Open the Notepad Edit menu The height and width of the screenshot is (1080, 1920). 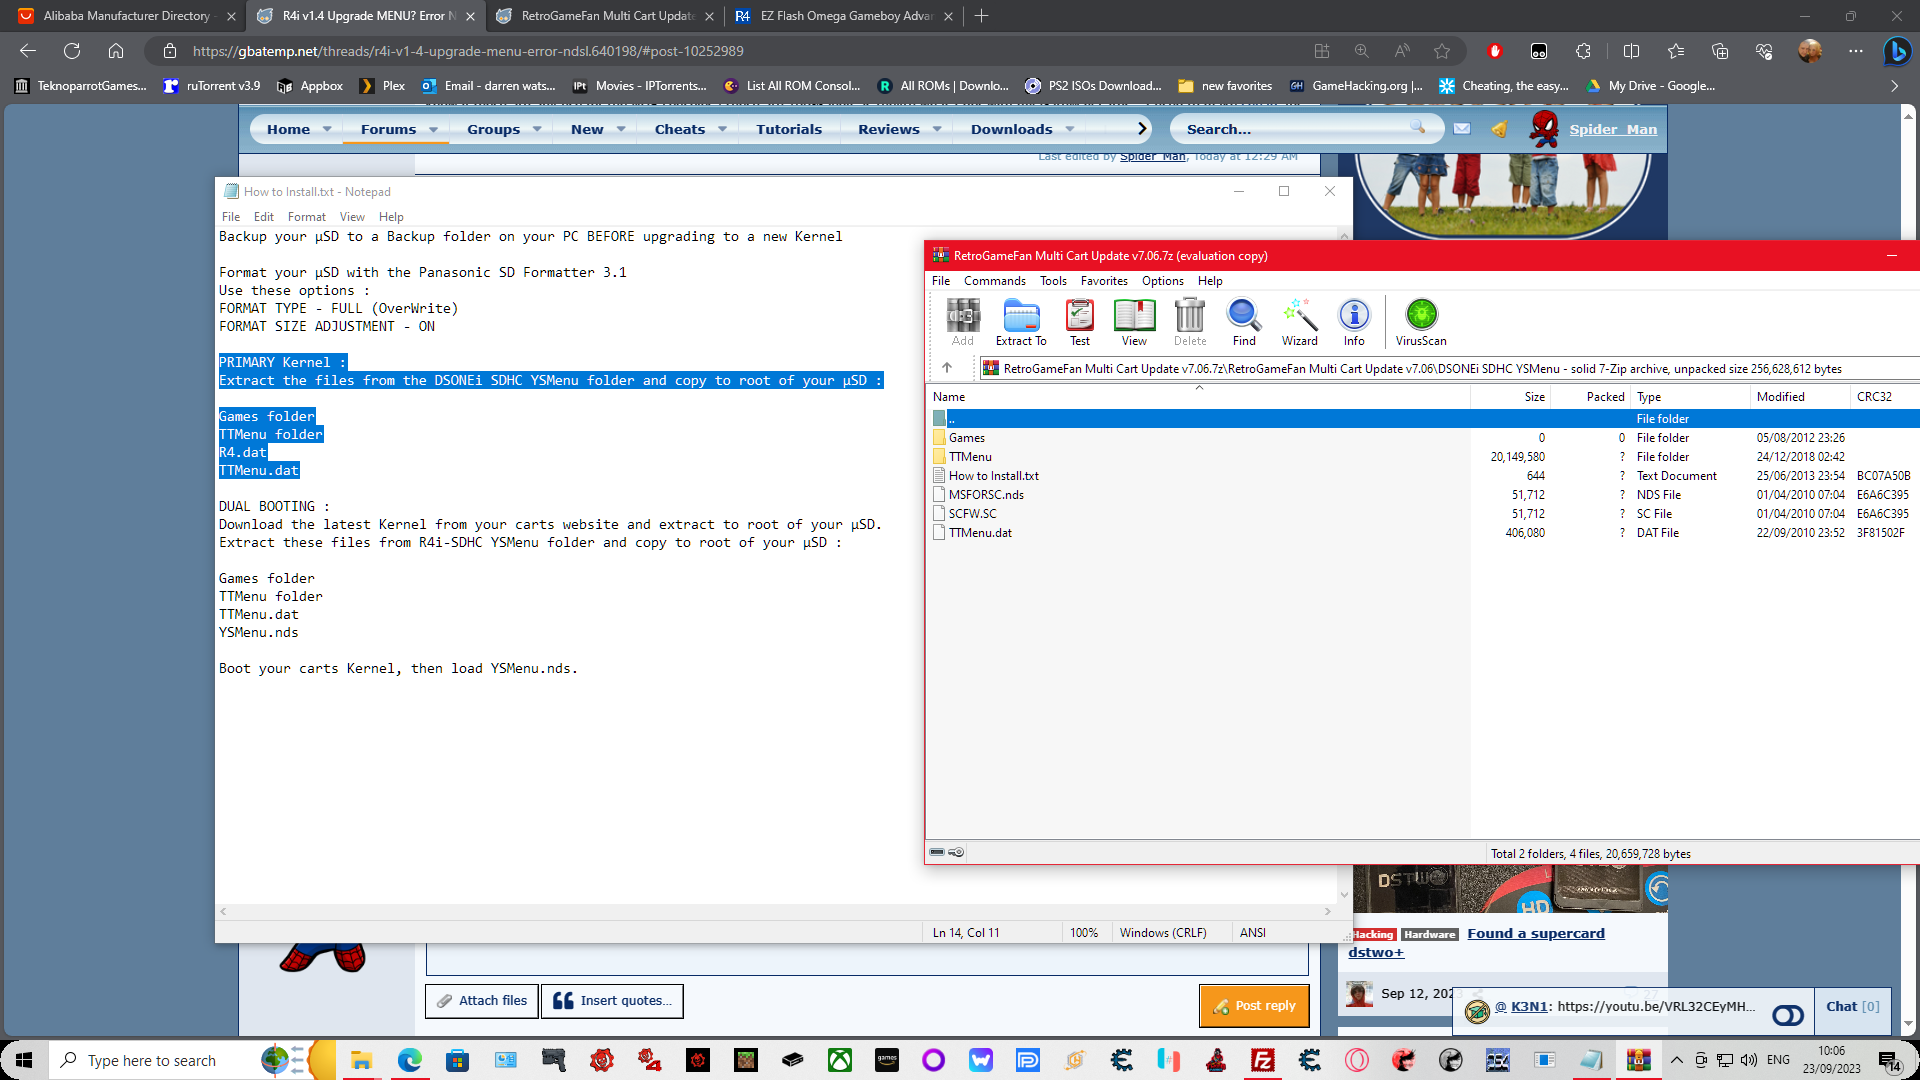264,217
